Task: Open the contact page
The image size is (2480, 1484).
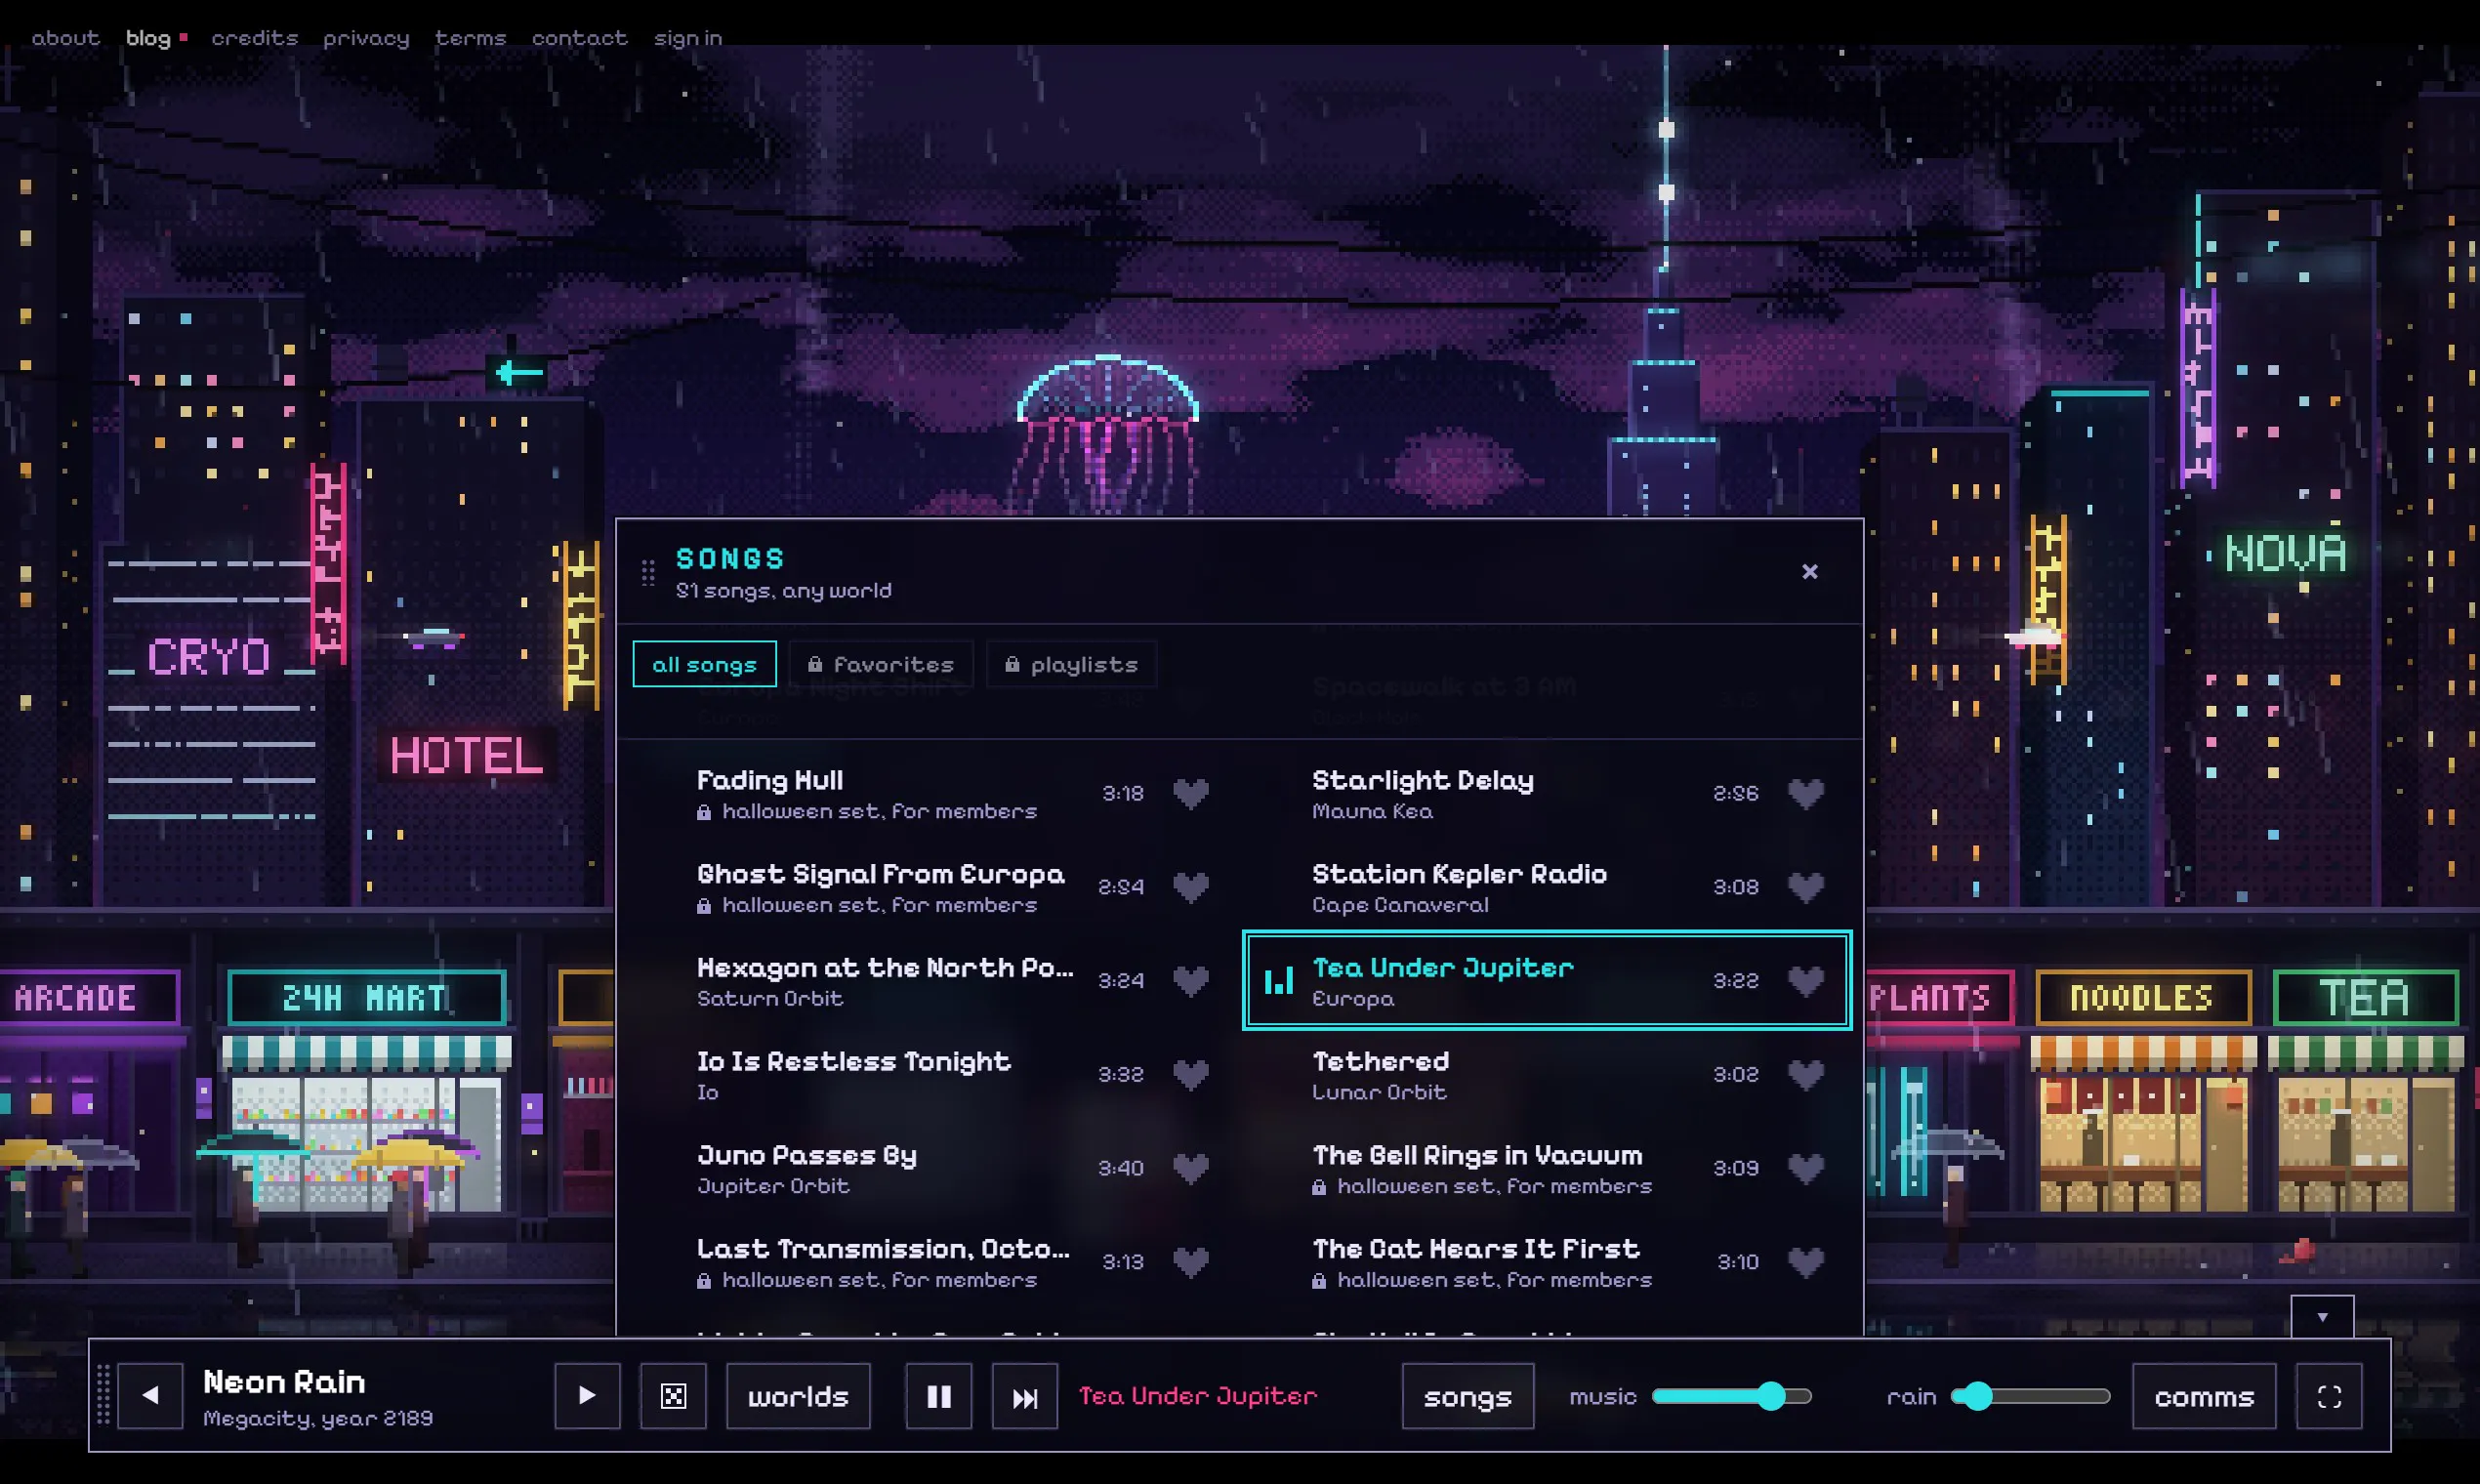Action: coord(580,38)
